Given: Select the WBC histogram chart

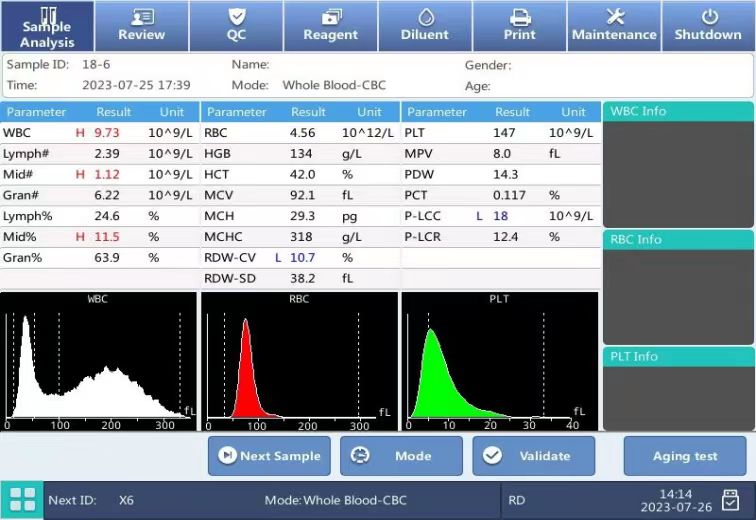Looking at the screenshot, I should pyautogui.click(x=99, y=362).
